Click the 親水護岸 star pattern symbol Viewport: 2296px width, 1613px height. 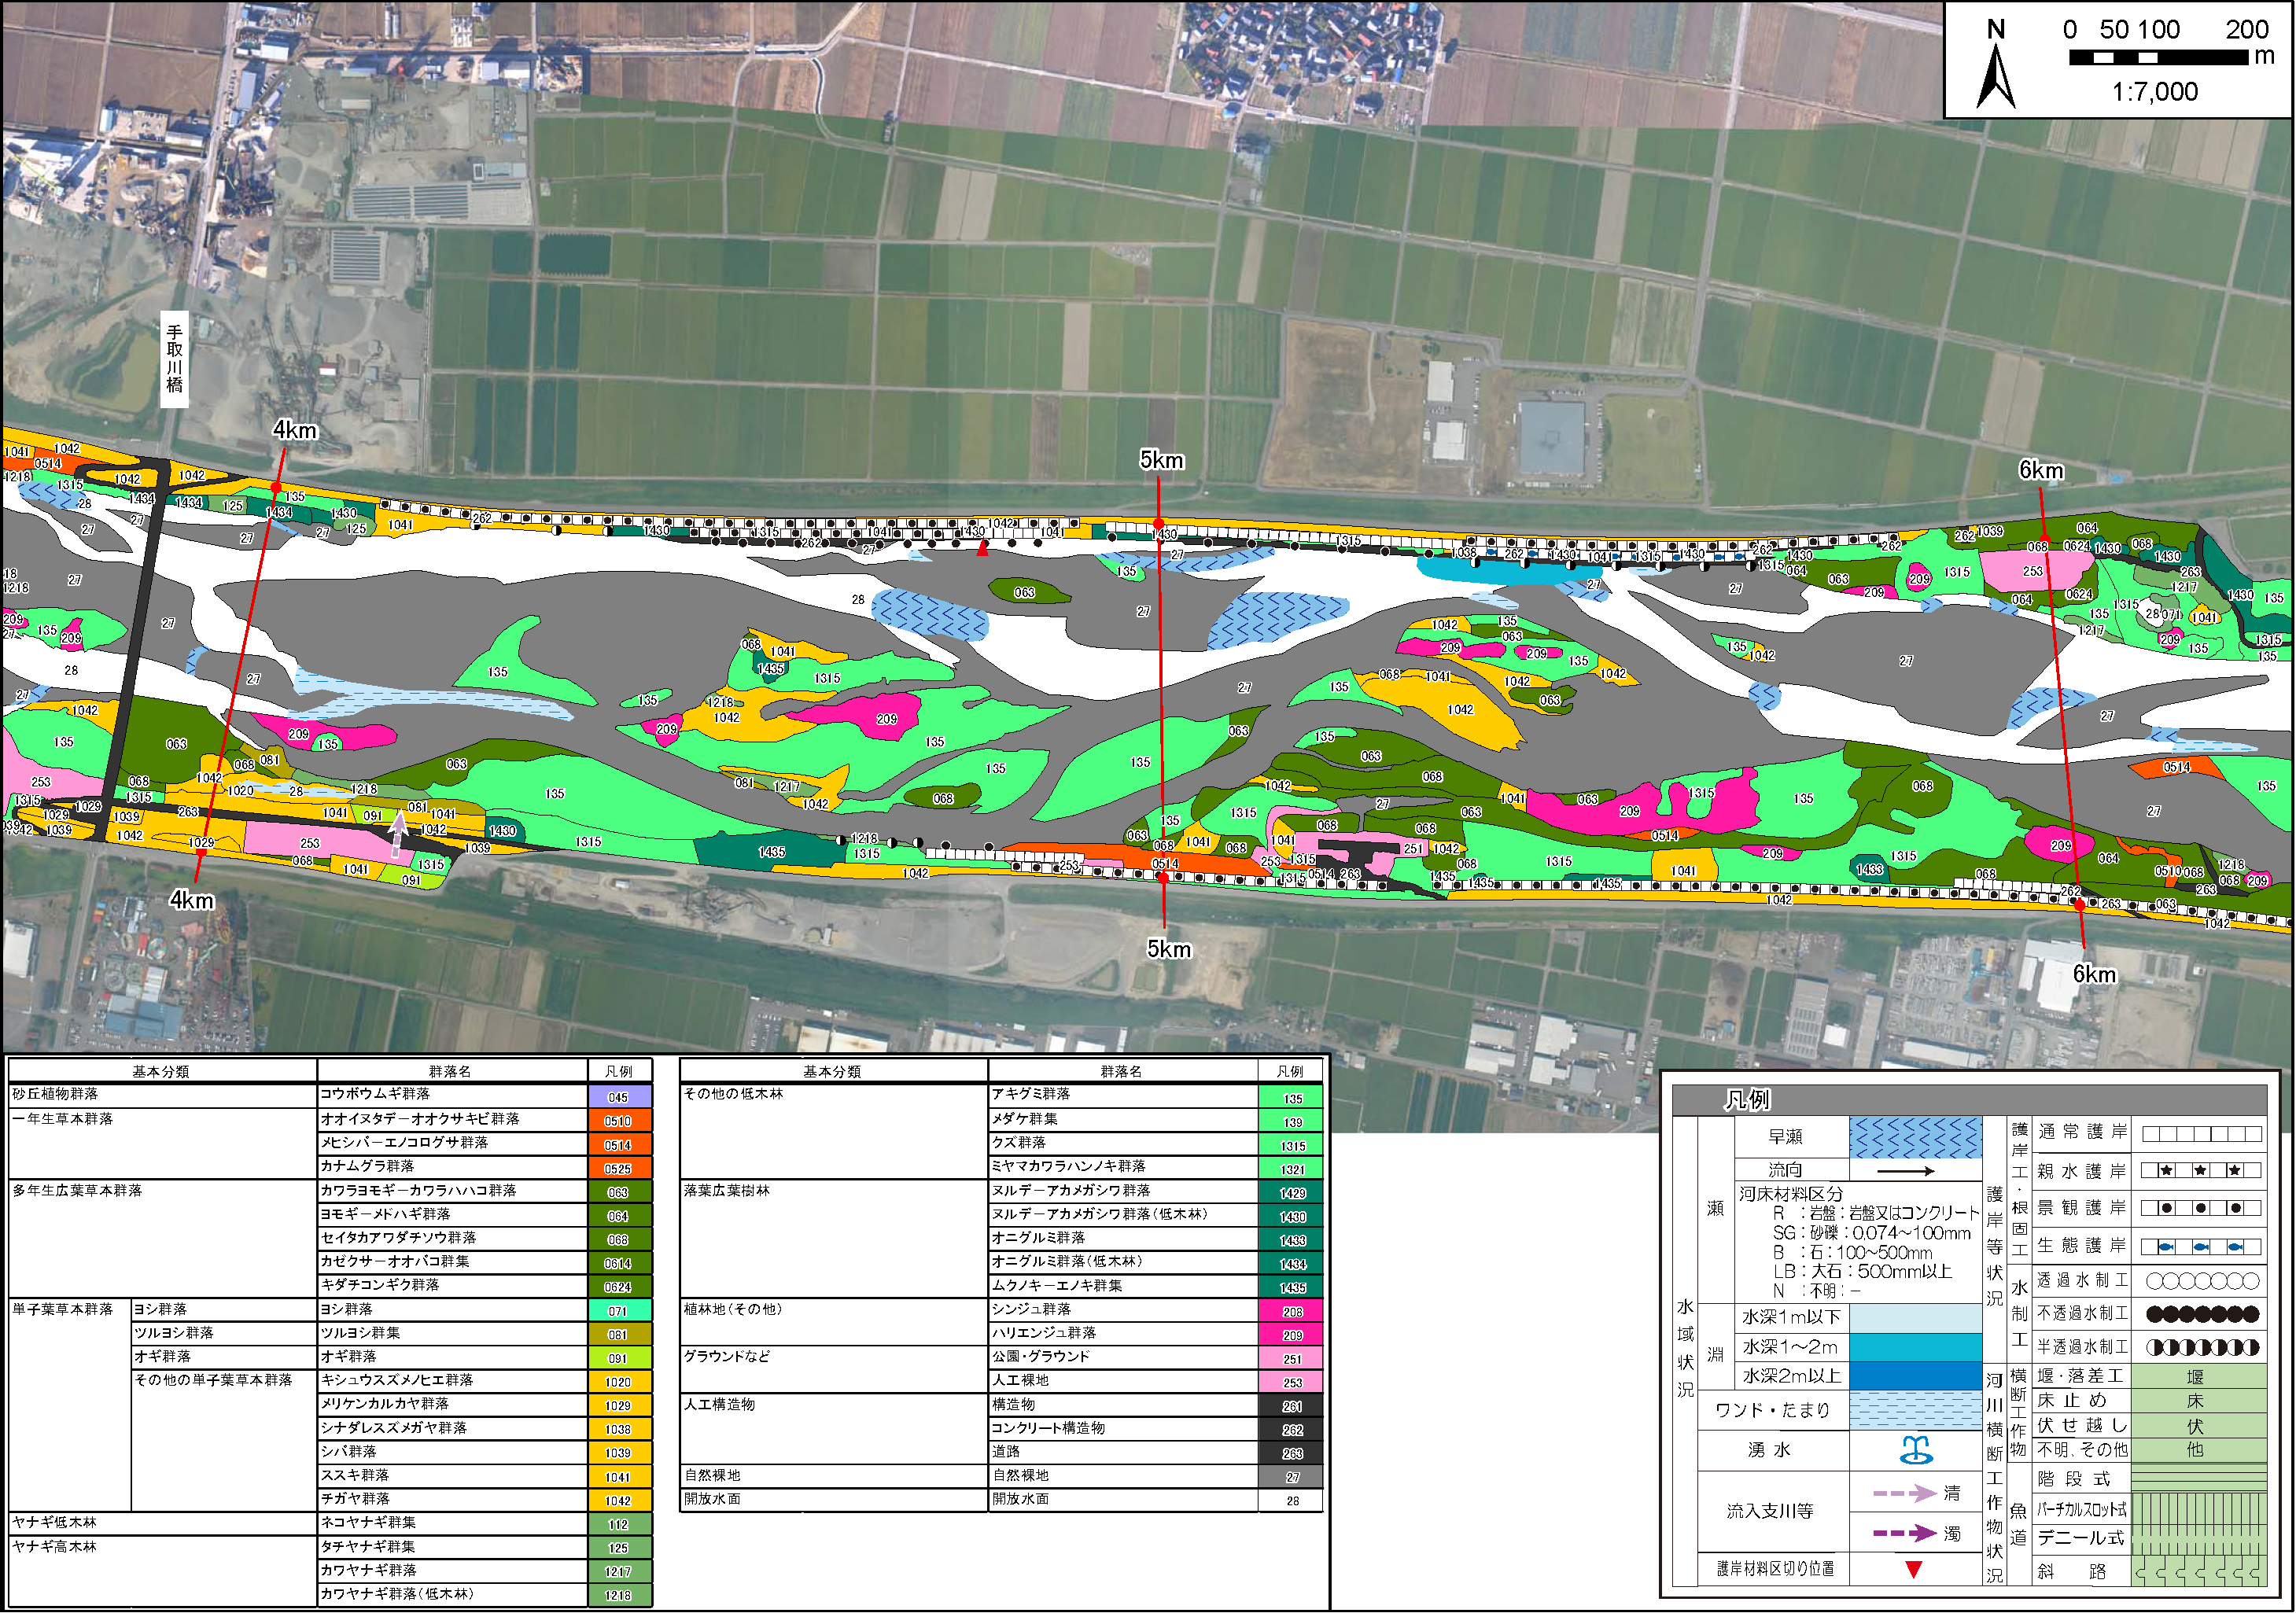point(2201,1171)
